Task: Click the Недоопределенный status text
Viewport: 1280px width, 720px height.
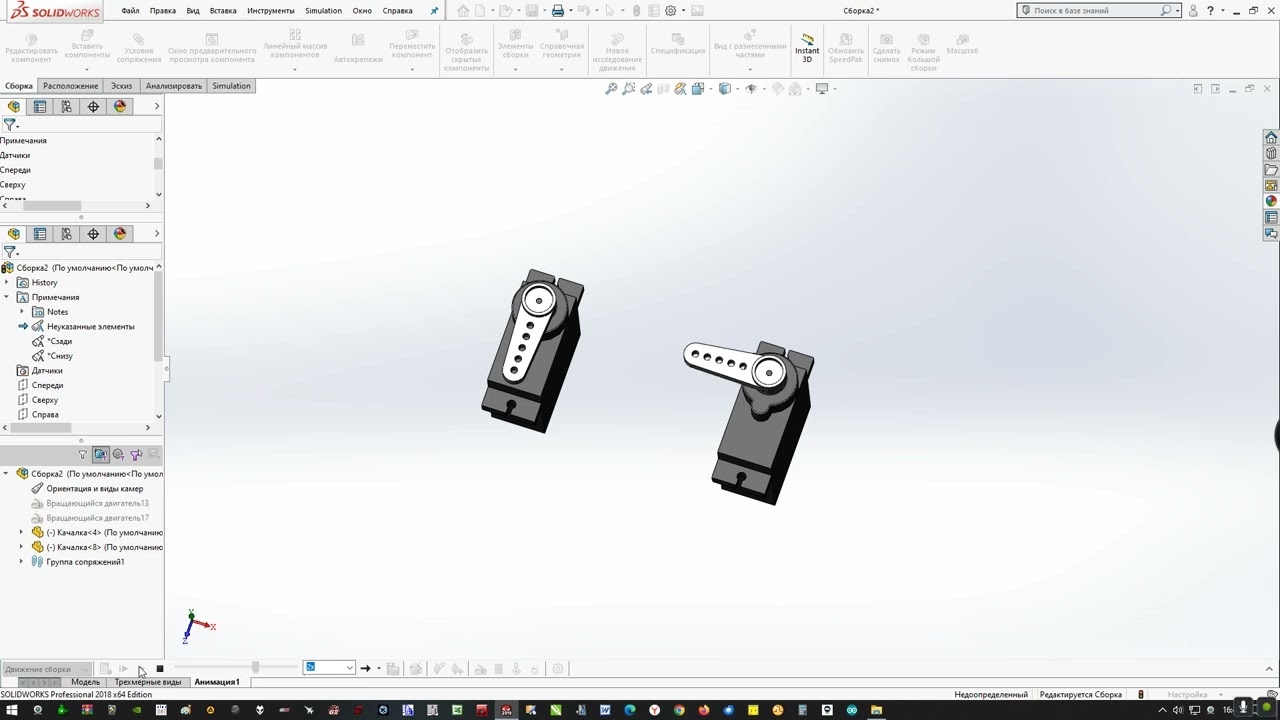Action: pos(991,695)
